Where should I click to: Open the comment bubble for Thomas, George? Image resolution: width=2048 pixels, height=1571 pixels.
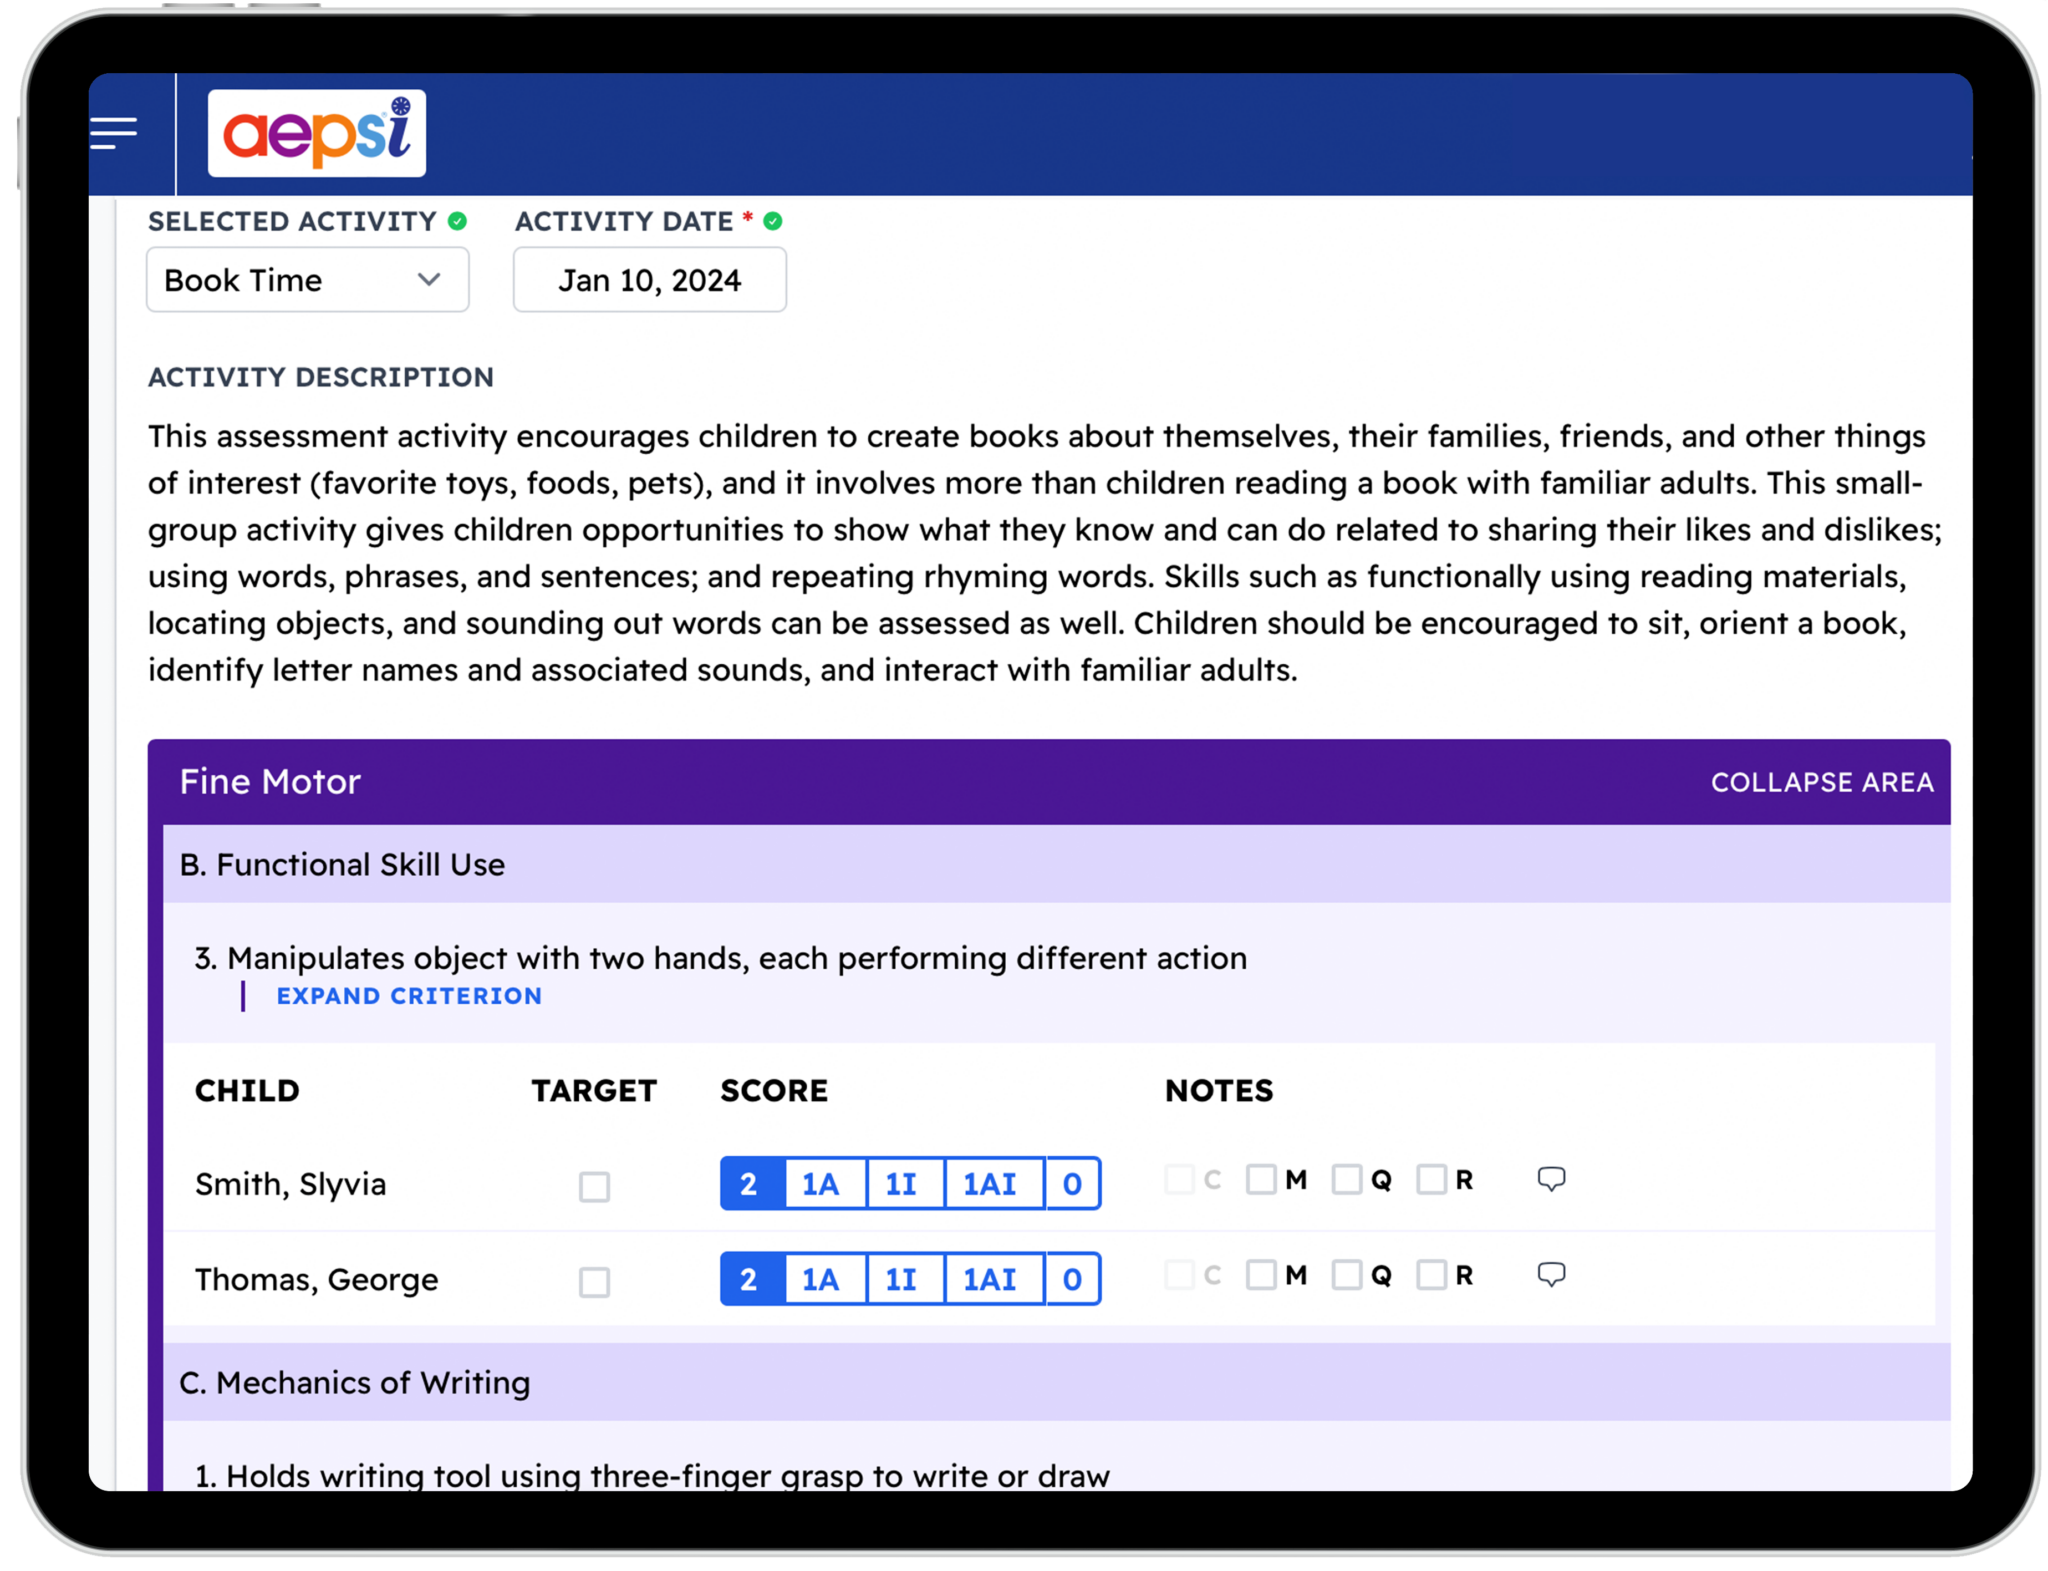pyautogui.click(x=1551, y=1273)
